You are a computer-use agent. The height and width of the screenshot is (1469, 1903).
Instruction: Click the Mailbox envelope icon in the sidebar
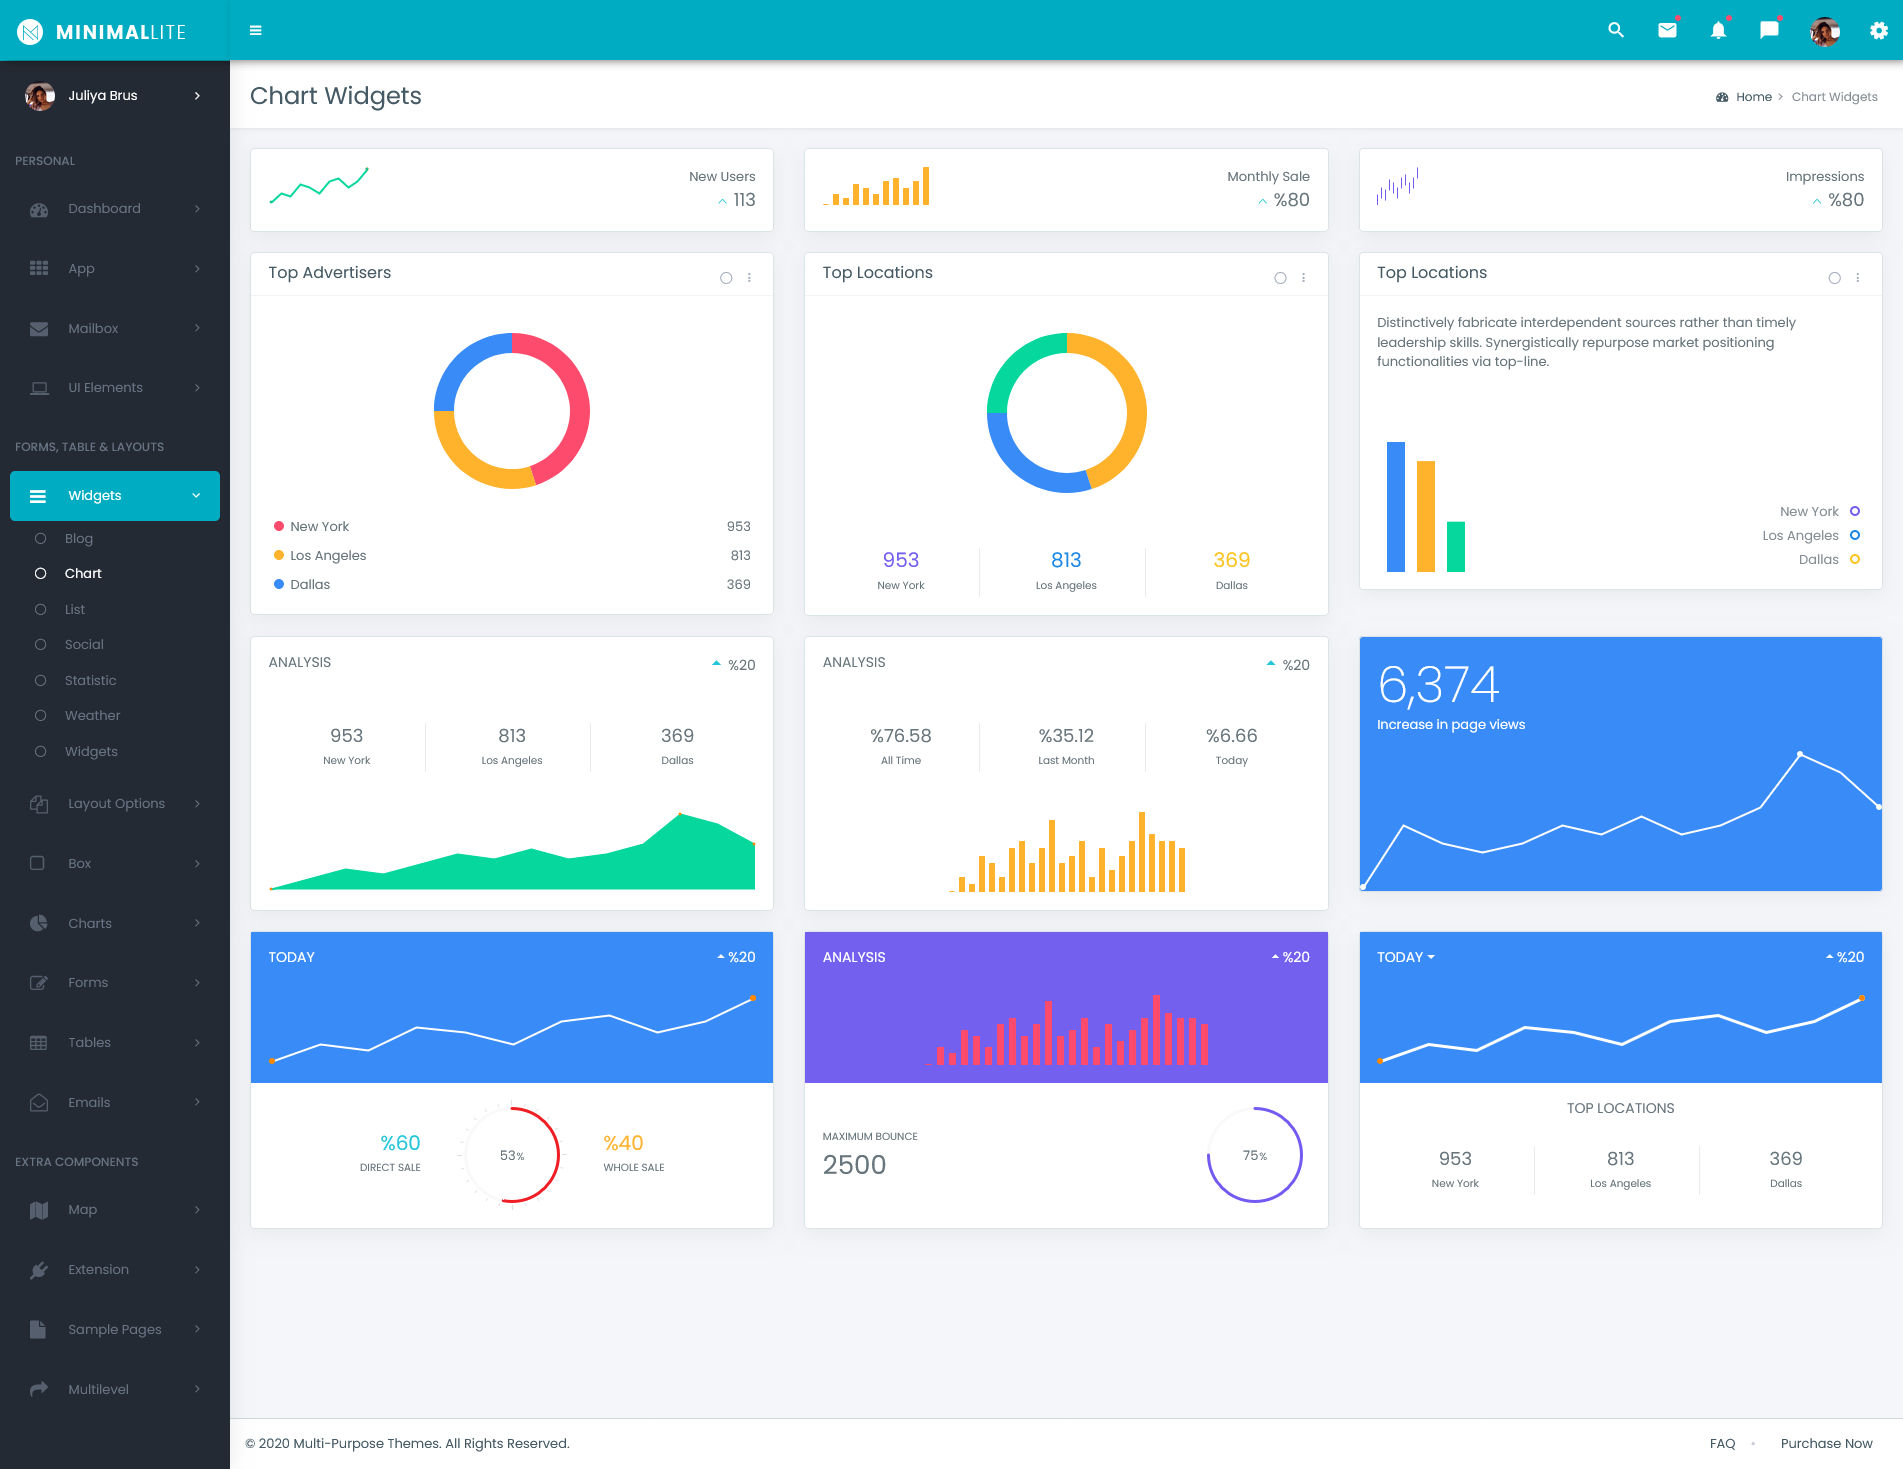pyautogui.click(x=39, y=328)
